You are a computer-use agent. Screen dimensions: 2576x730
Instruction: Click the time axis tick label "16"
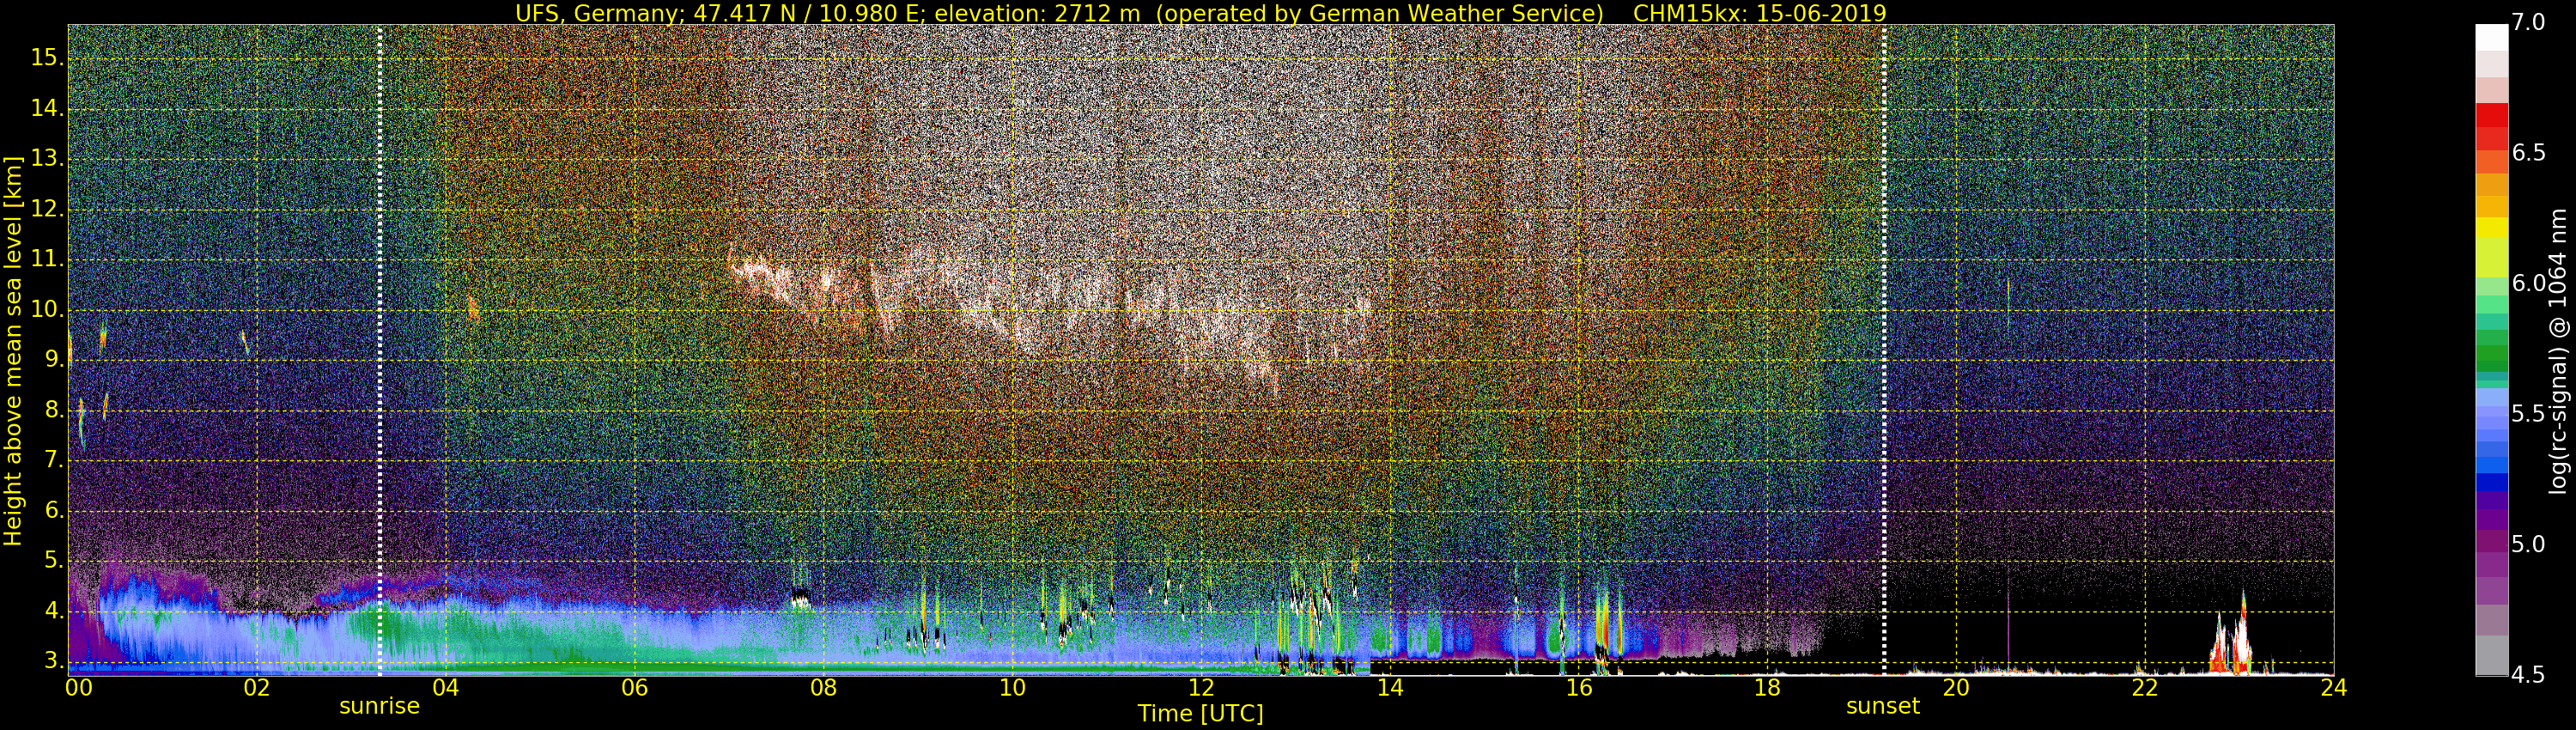click(1578, 687)
